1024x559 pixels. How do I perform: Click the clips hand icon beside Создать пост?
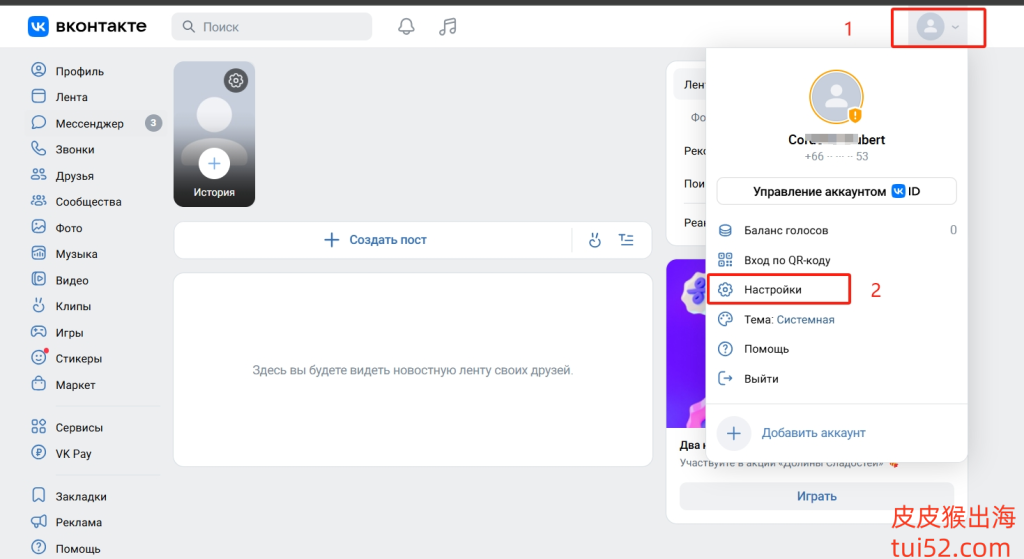(594, 240)
